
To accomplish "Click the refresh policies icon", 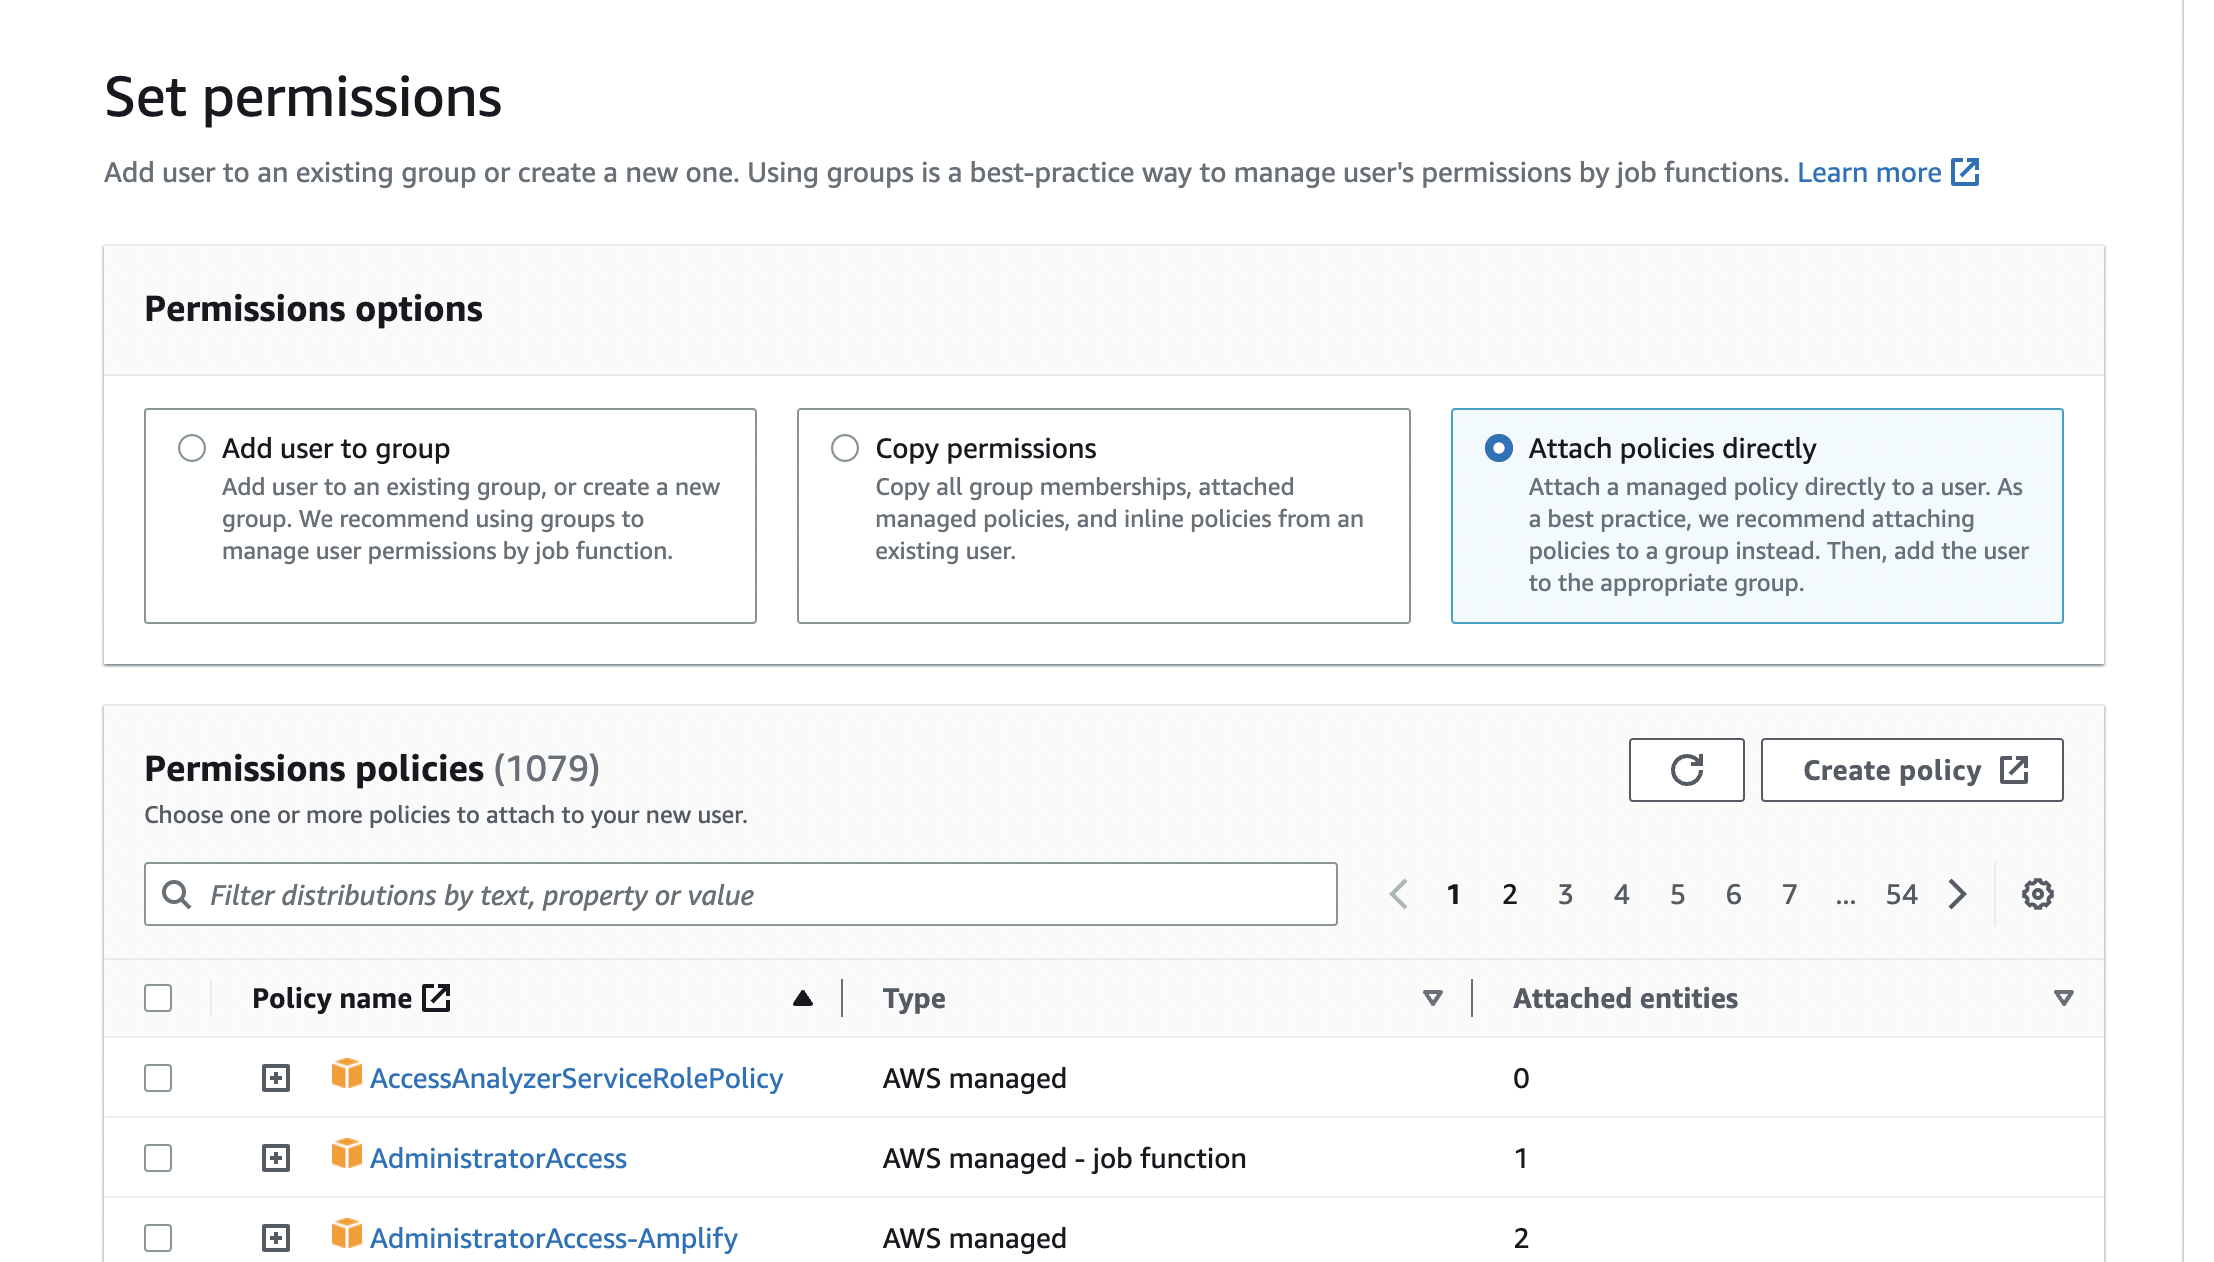I will coord(1687,770).
